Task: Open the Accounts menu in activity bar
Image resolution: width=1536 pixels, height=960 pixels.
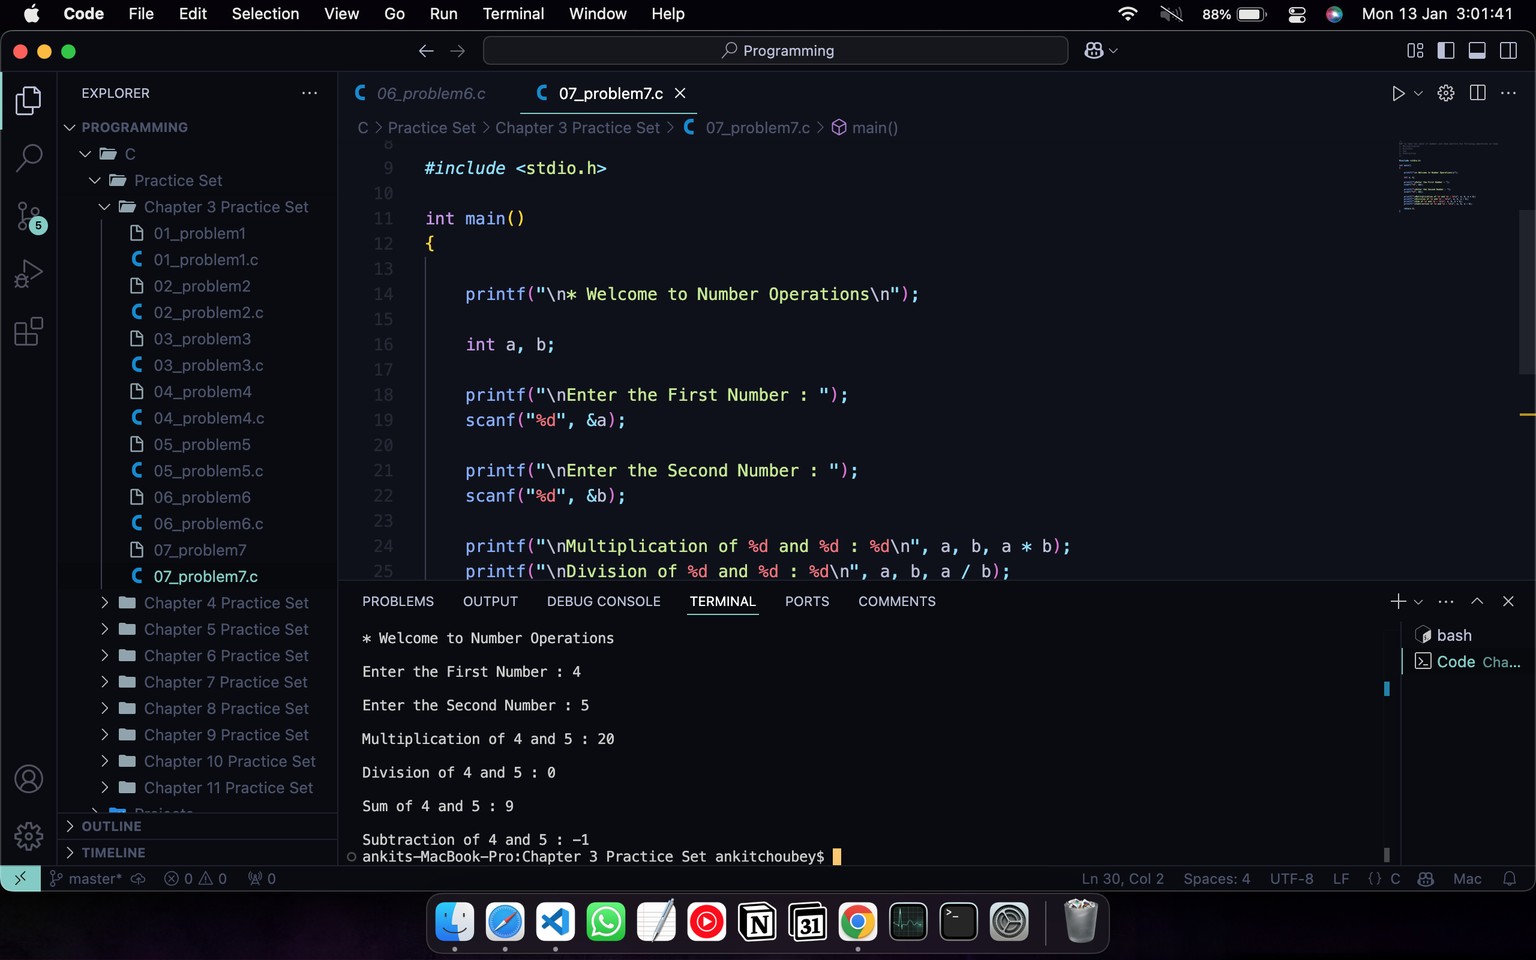Action: point(29,779)
